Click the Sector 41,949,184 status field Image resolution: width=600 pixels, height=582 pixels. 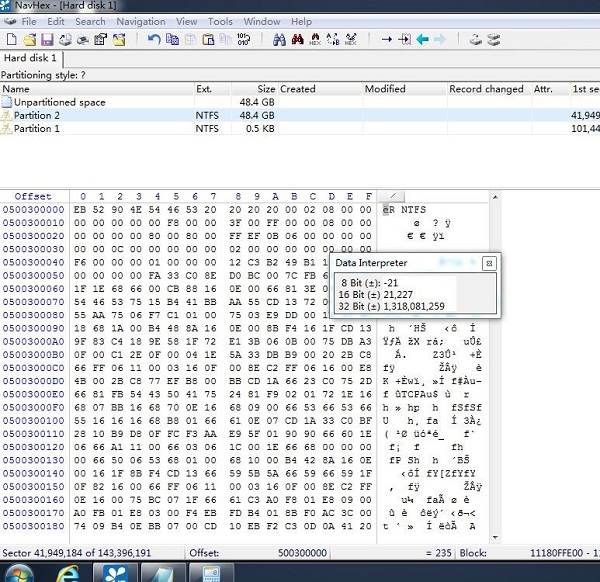(77, 553)
